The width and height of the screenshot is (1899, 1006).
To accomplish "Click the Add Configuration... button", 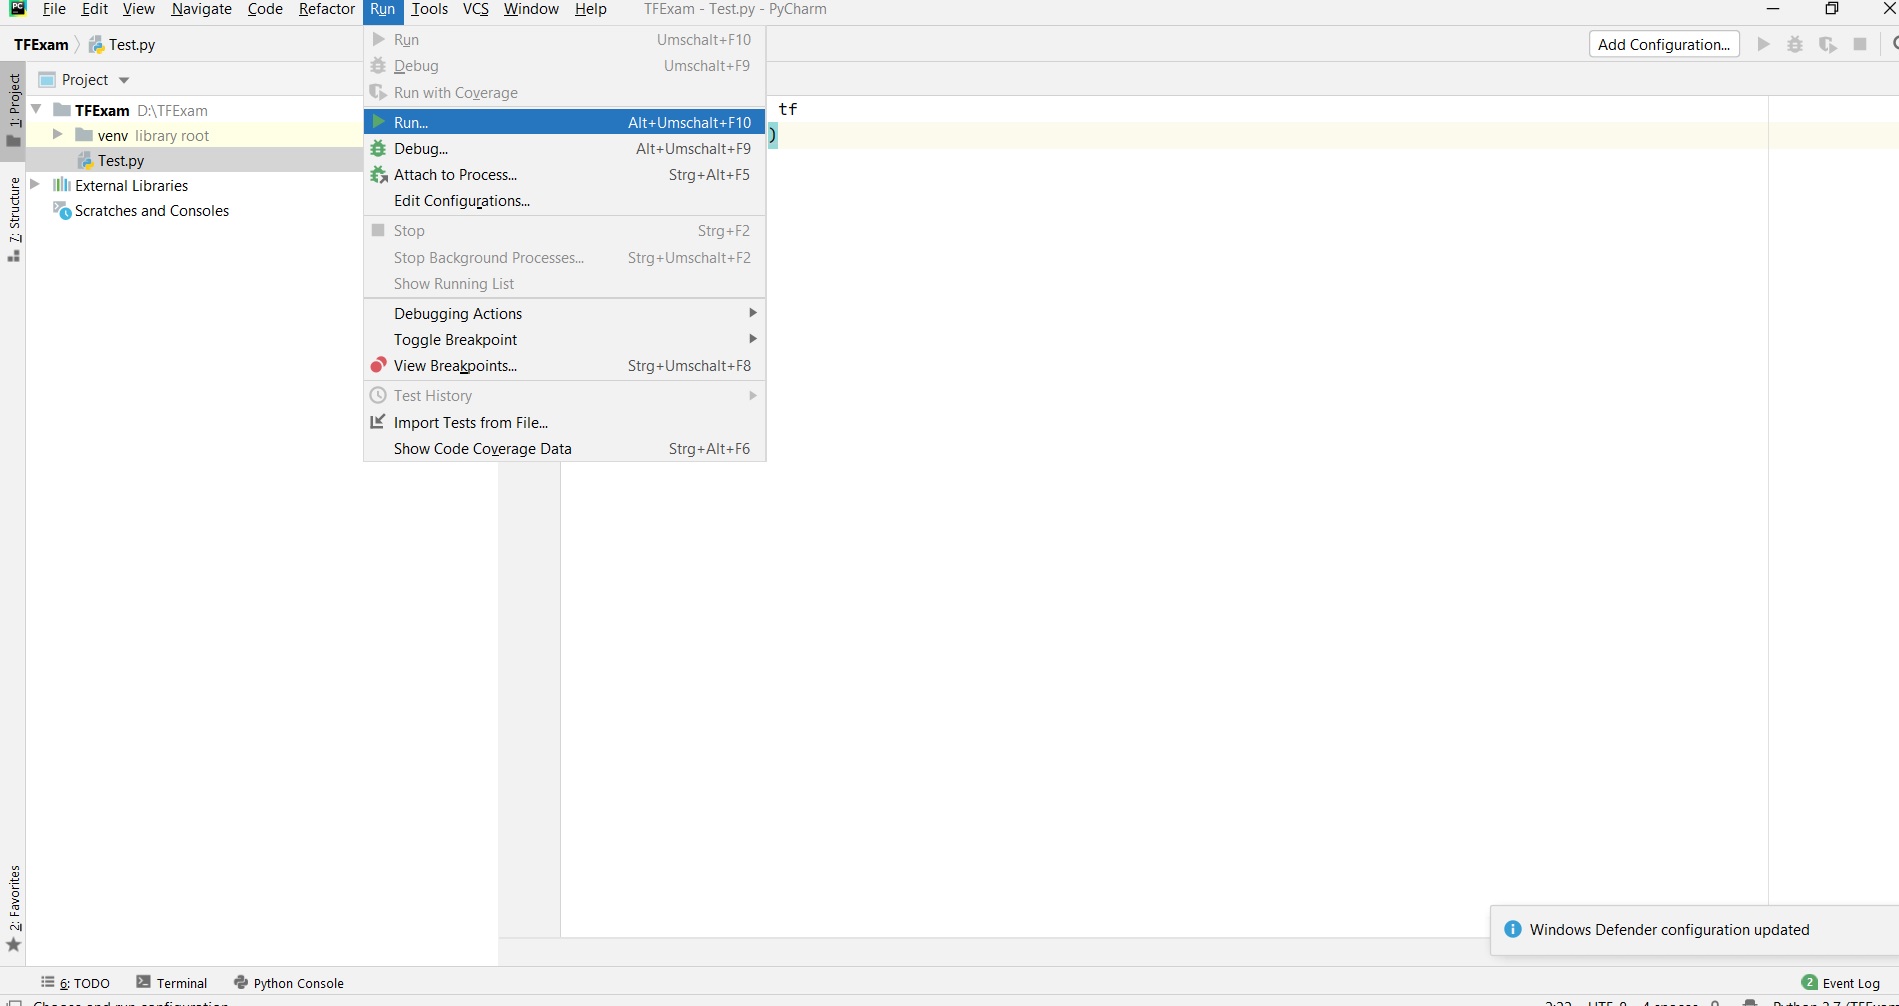I will [x=1664, y=44].
